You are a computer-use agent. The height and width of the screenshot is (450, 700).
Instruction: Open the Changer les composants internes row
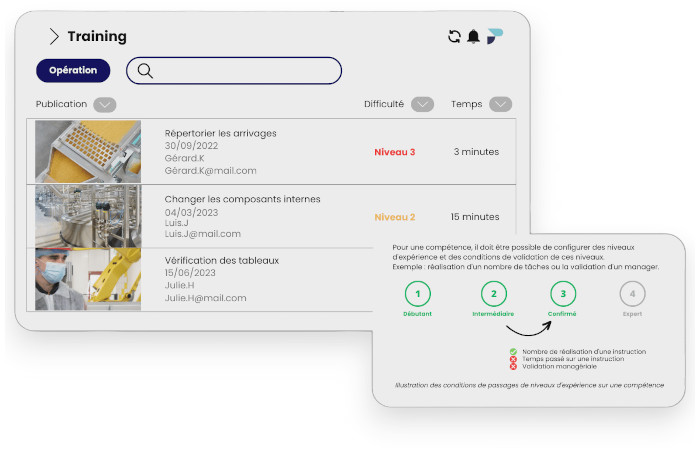click(x=242, y=199)
